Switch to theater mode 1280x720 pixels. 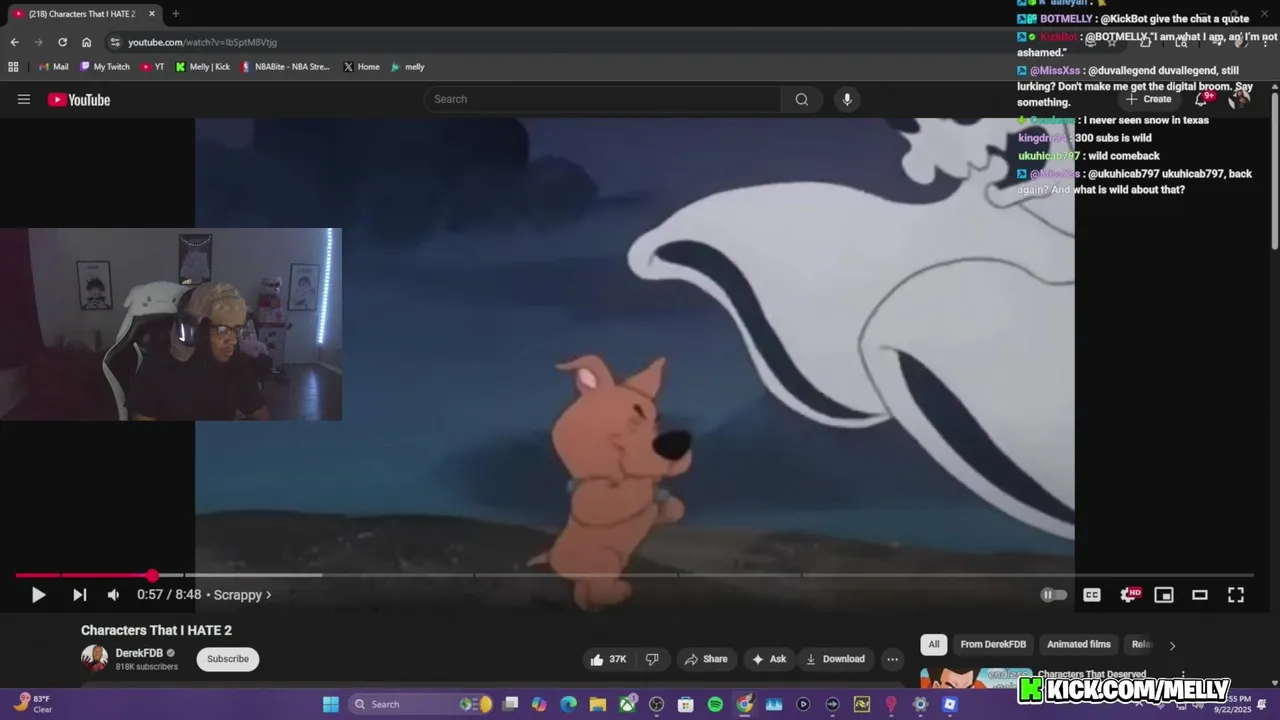click(1200, 595)
